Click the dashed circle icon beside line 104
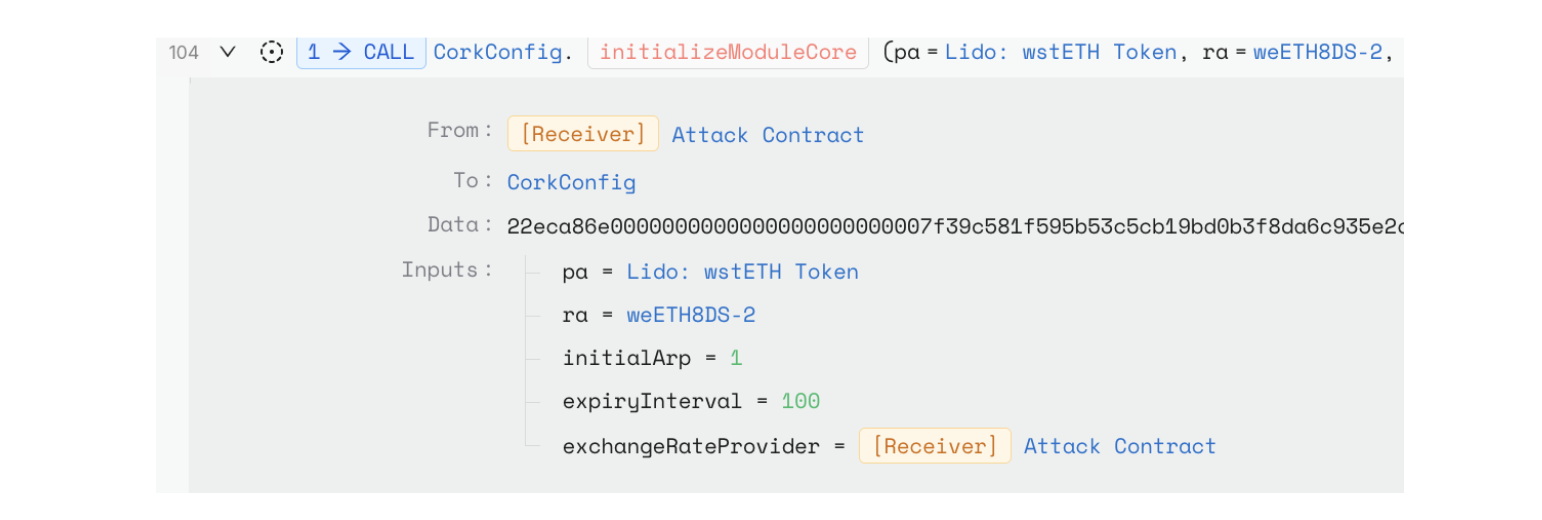Screen dimensions: 1542x520 tap(271, 52)
